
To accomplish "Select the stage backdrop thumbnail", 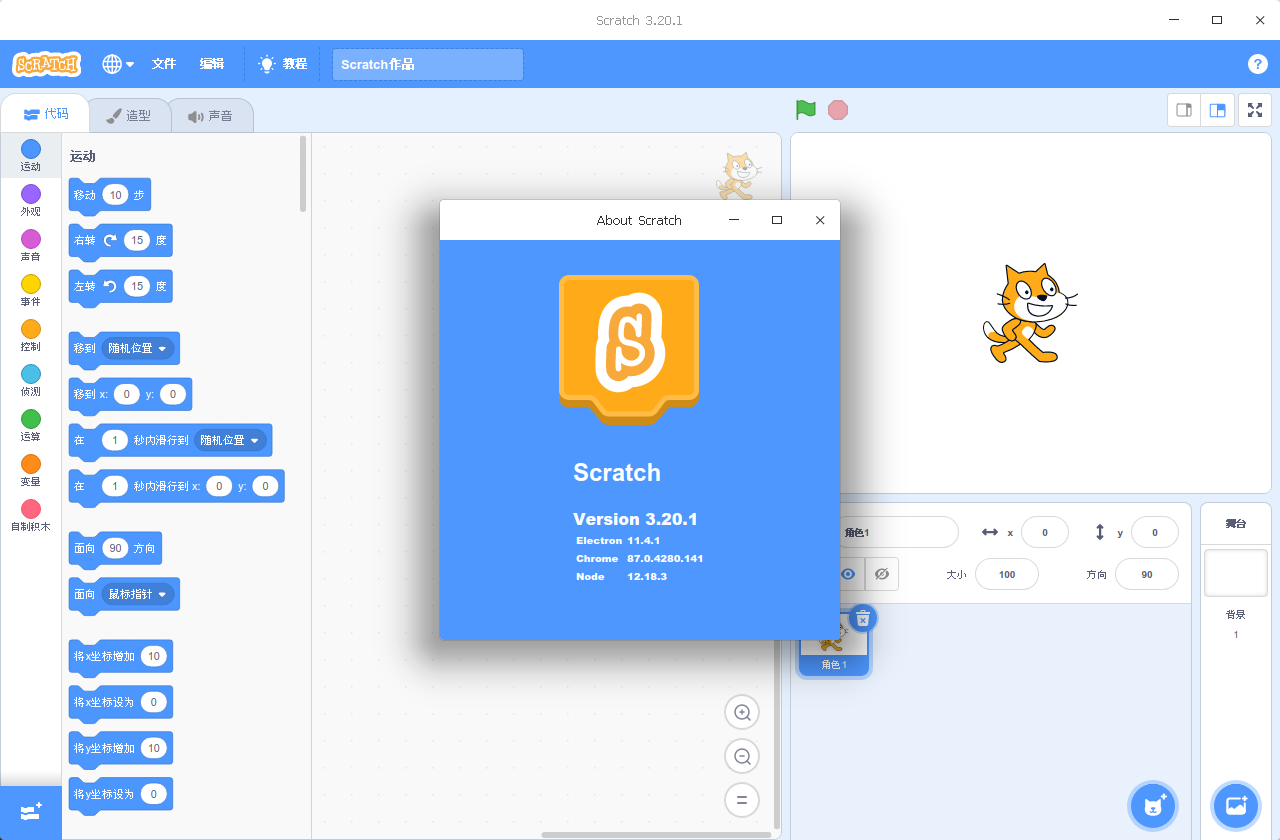I will tap(1236, 573).
